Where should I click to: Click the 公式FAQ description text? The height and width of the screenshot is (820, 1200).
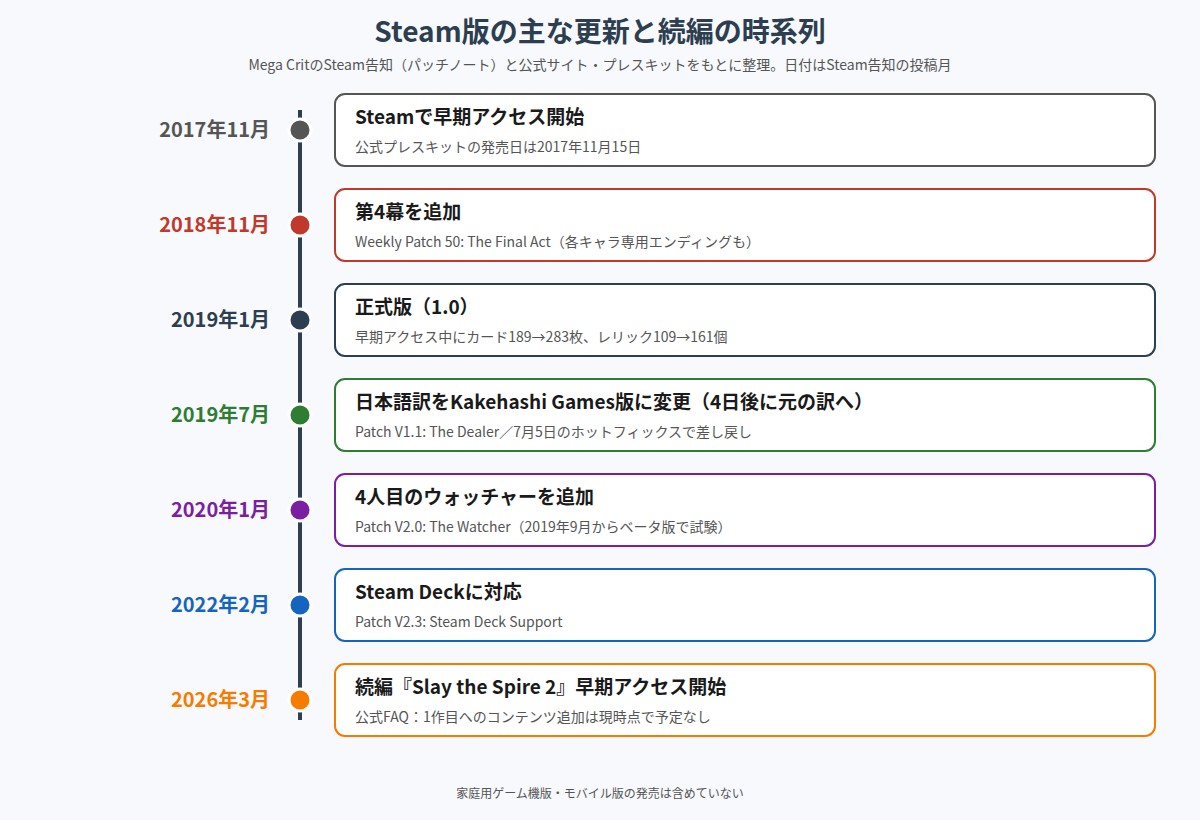coord(532,717)
